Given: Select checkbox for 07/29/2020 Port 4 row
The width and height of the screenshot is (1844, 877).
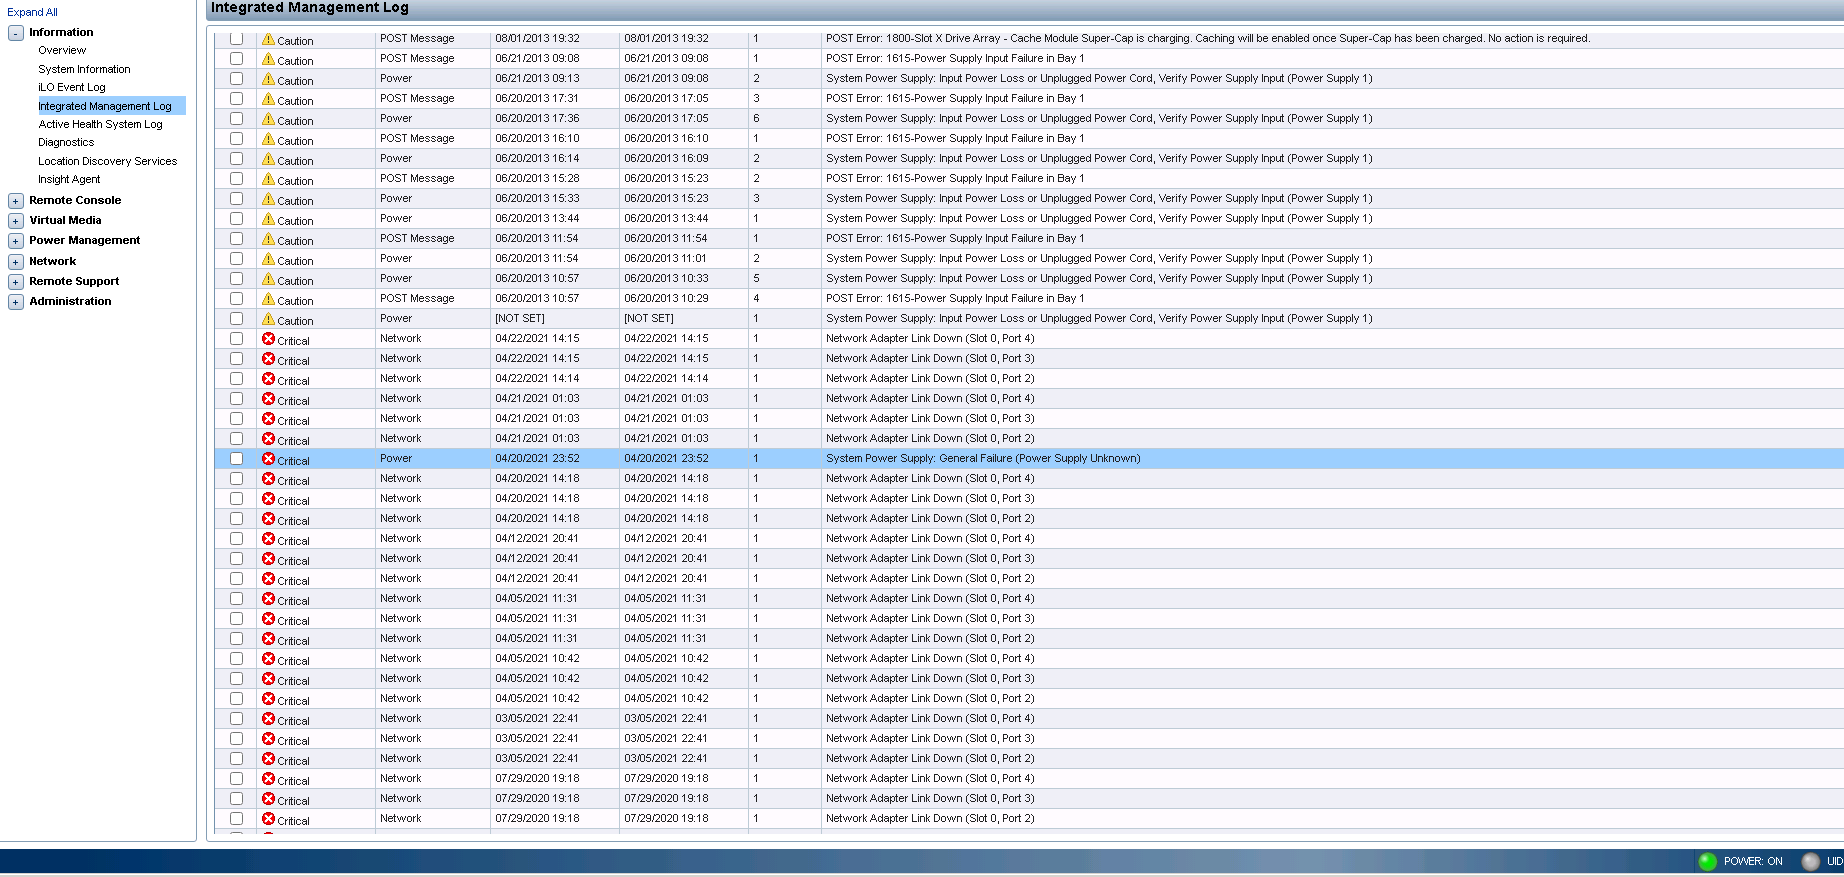Looking at the screenshot, I should [236, 778].
